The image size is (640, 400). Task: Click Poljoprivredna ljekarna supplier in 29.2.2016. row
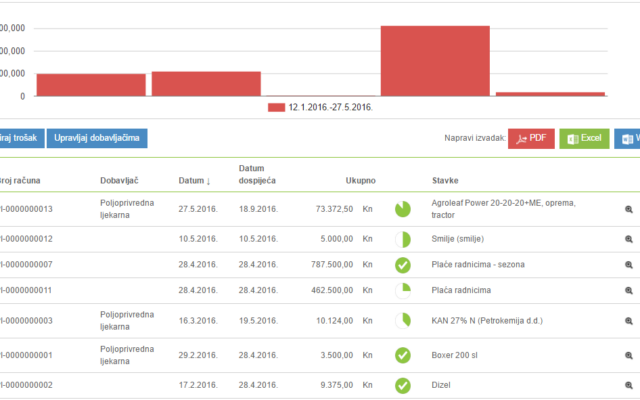point(127,355)
